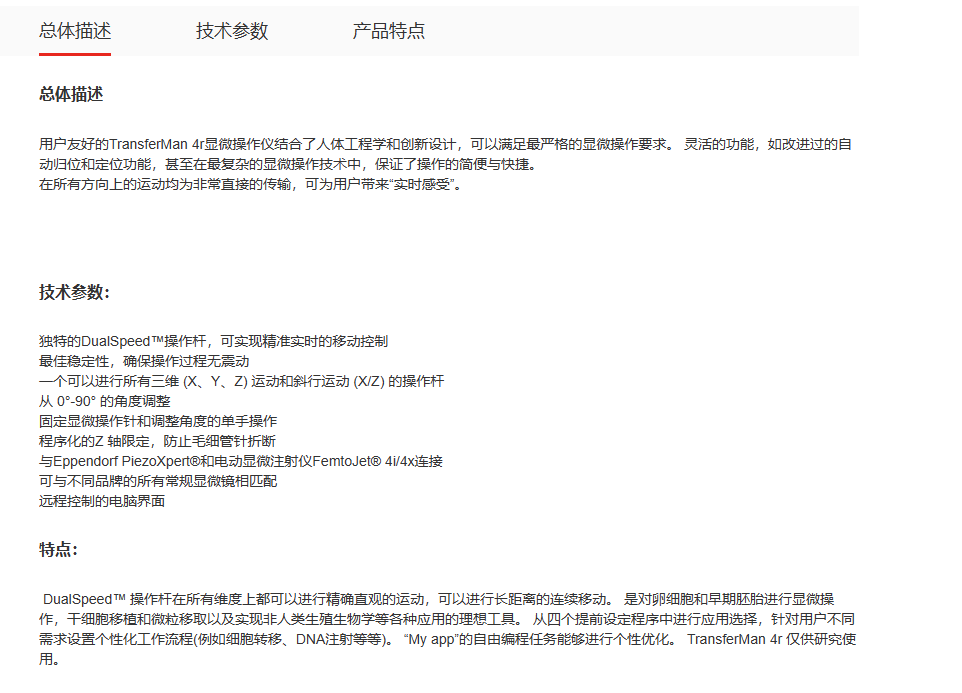Screen dimensions: 962x693
Task: Click the bold 总体描述 section heading
Action: (71, 94)
